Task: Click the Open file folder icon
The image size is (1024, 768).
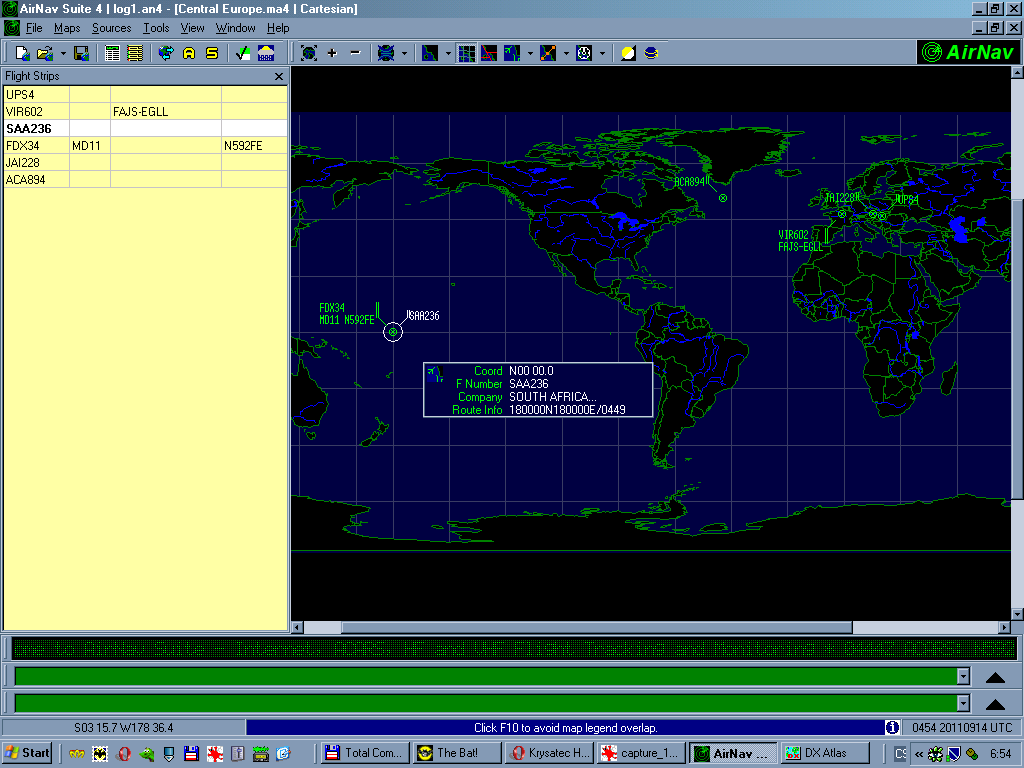Action: pos(44,53)
